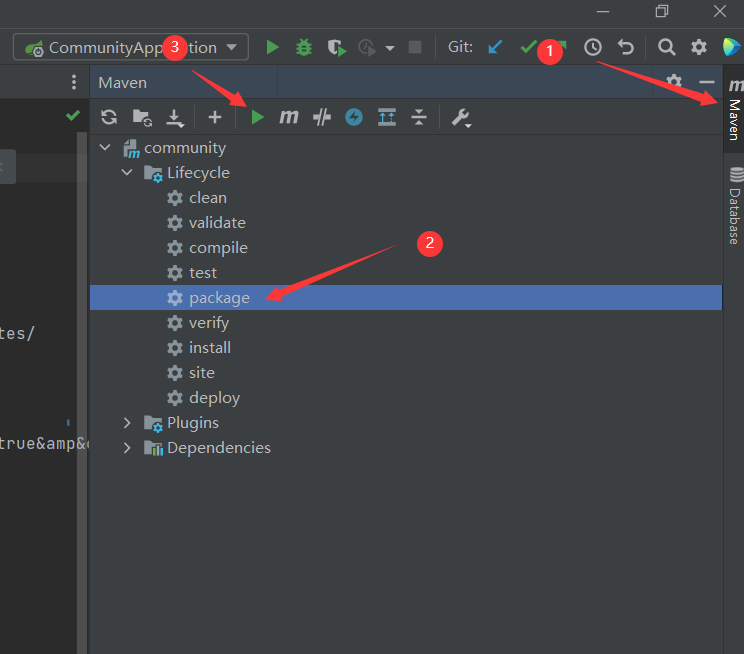
Task: Open the CommunityApplication run configuration dropdown
Action: pos(131,47)
